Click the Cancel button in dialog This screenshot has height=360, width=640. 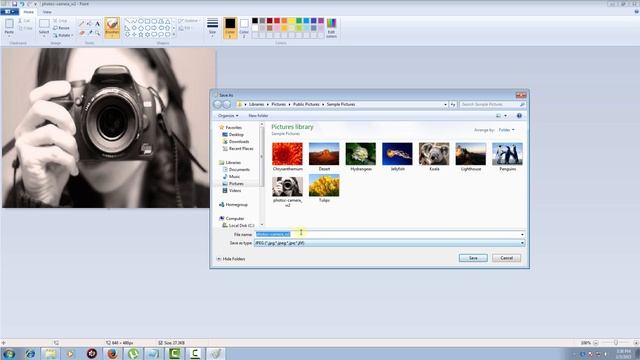click(507, 258)
